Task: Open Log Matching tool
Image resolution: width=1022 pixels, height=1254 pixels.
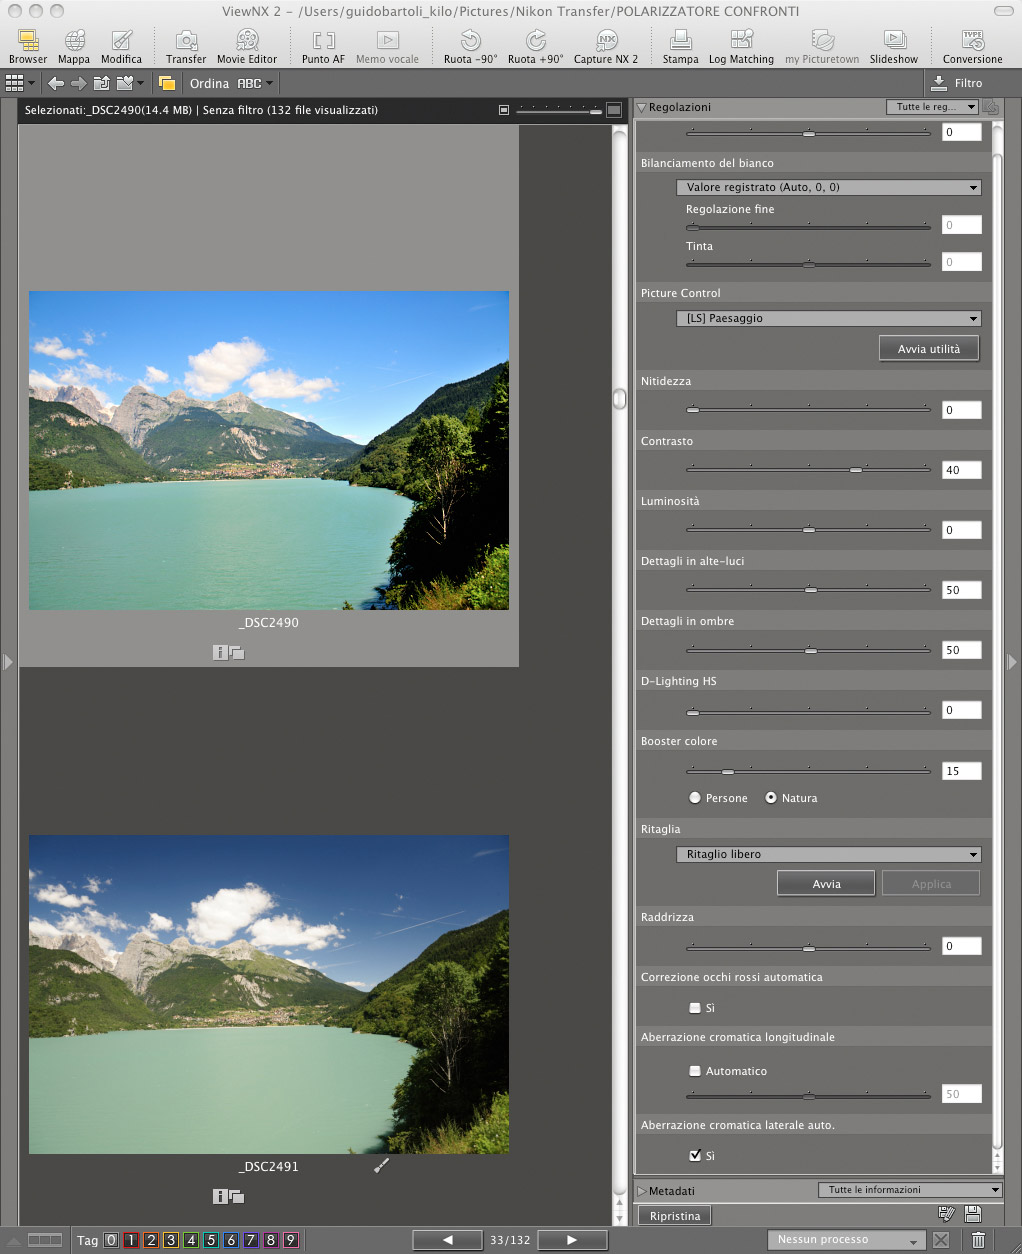Action: pyautogui.click(x=741, y=46)
